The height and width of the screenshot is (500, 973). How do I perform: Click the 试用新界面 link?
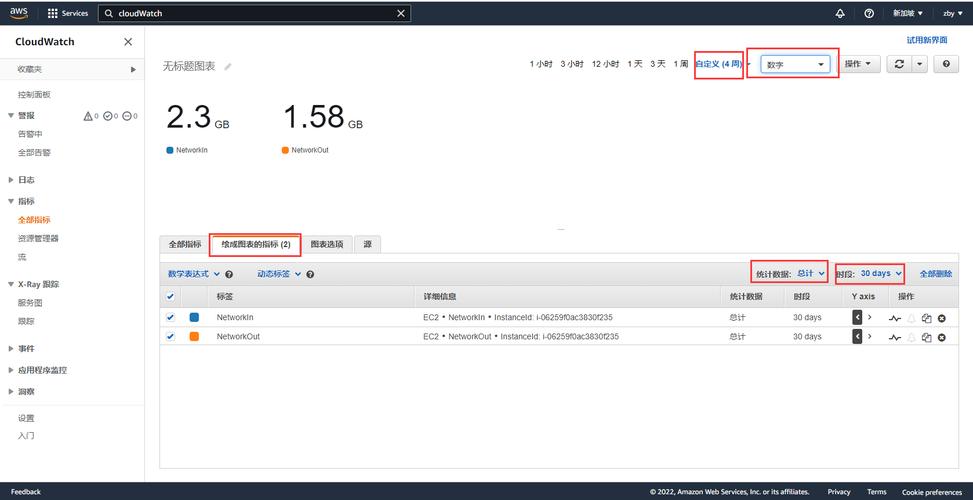coord(927,40)
